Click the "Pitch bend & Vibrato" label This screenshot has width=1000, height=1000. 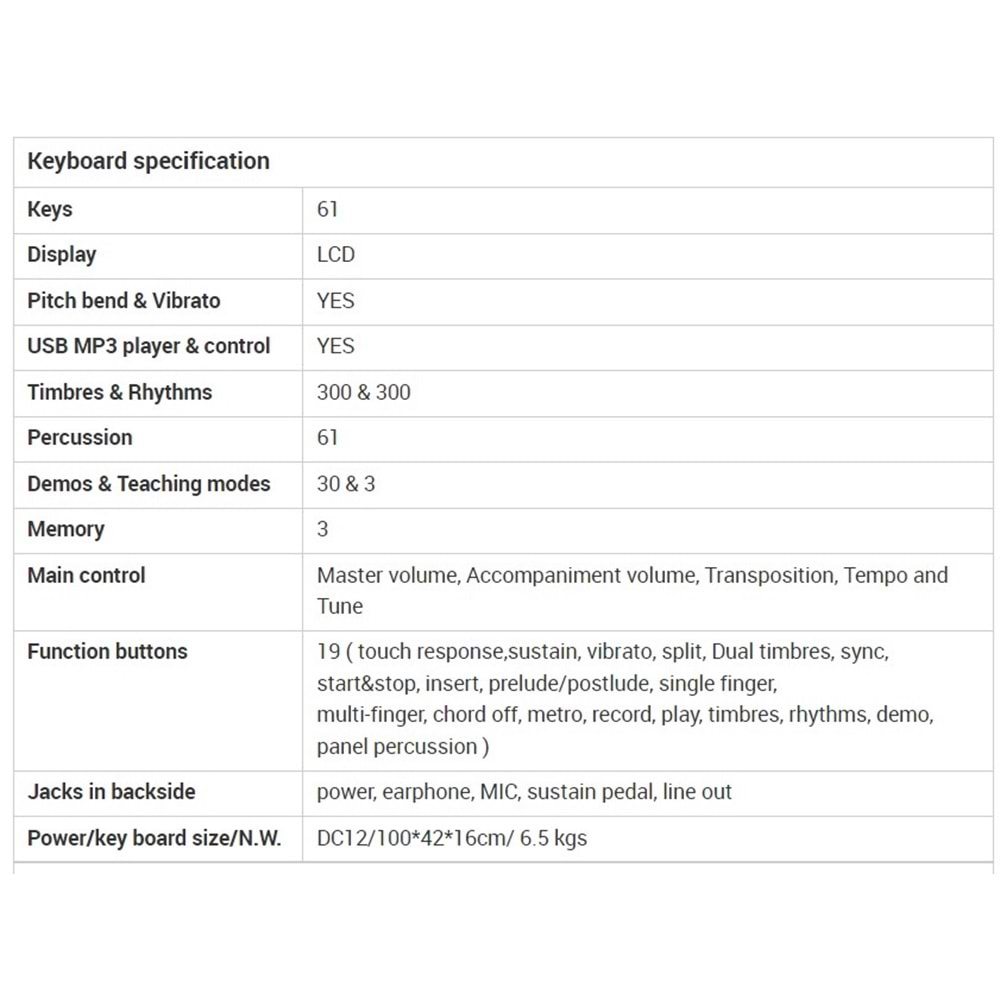click(124, 301)
